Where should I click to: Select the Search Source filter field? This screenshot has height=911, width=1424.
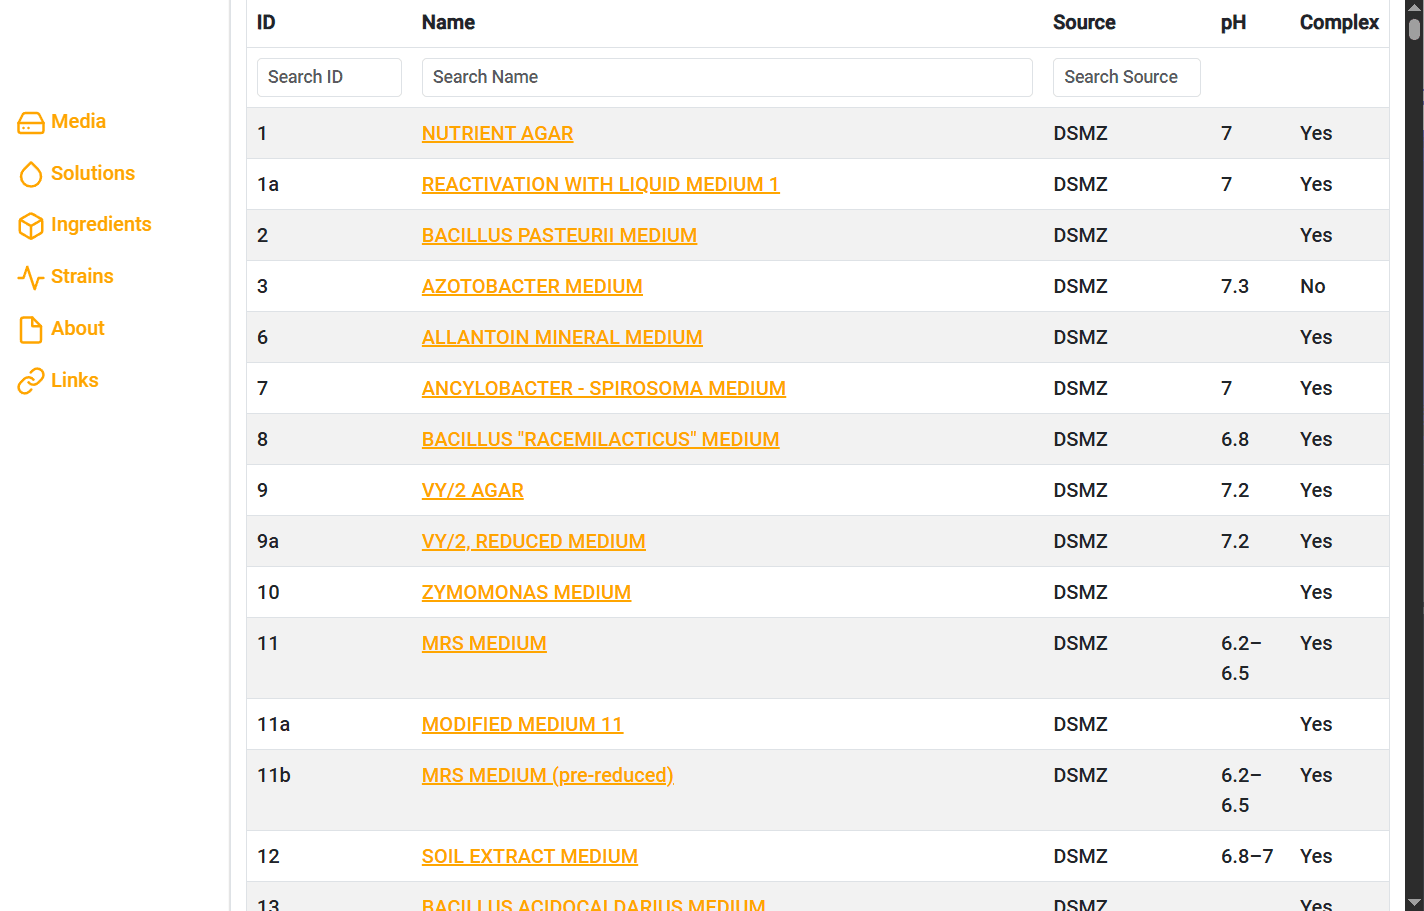pos(1126,77)
